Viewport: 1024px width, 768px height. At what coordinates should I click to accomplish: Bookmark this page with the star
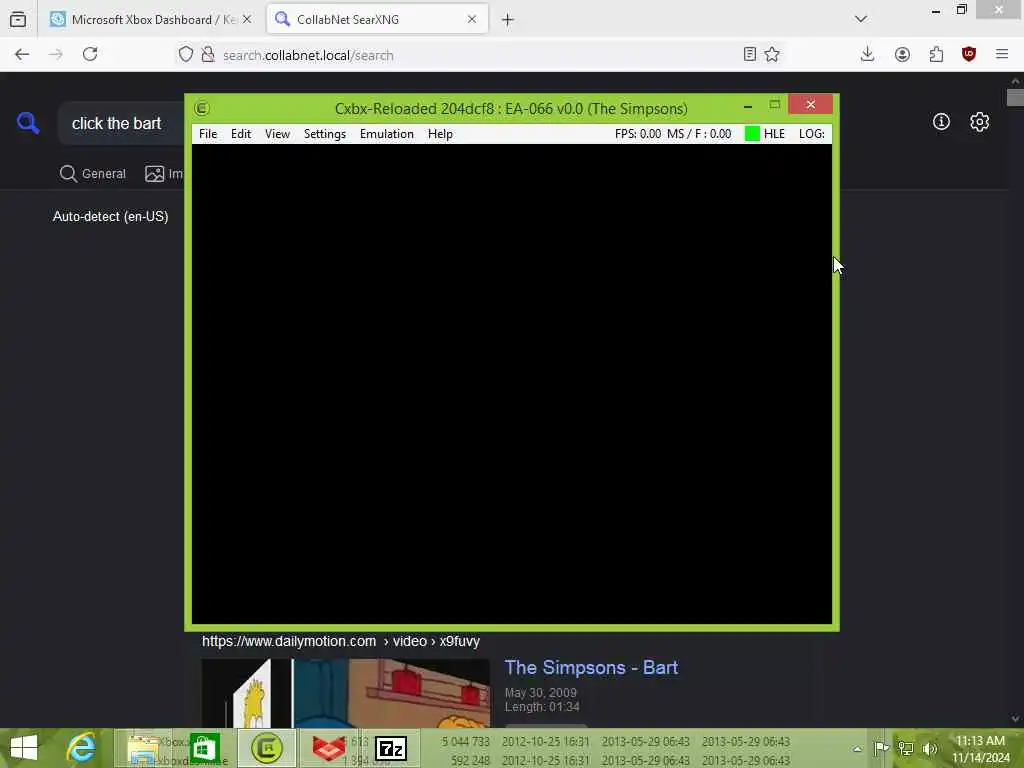[x=772, y=54]
